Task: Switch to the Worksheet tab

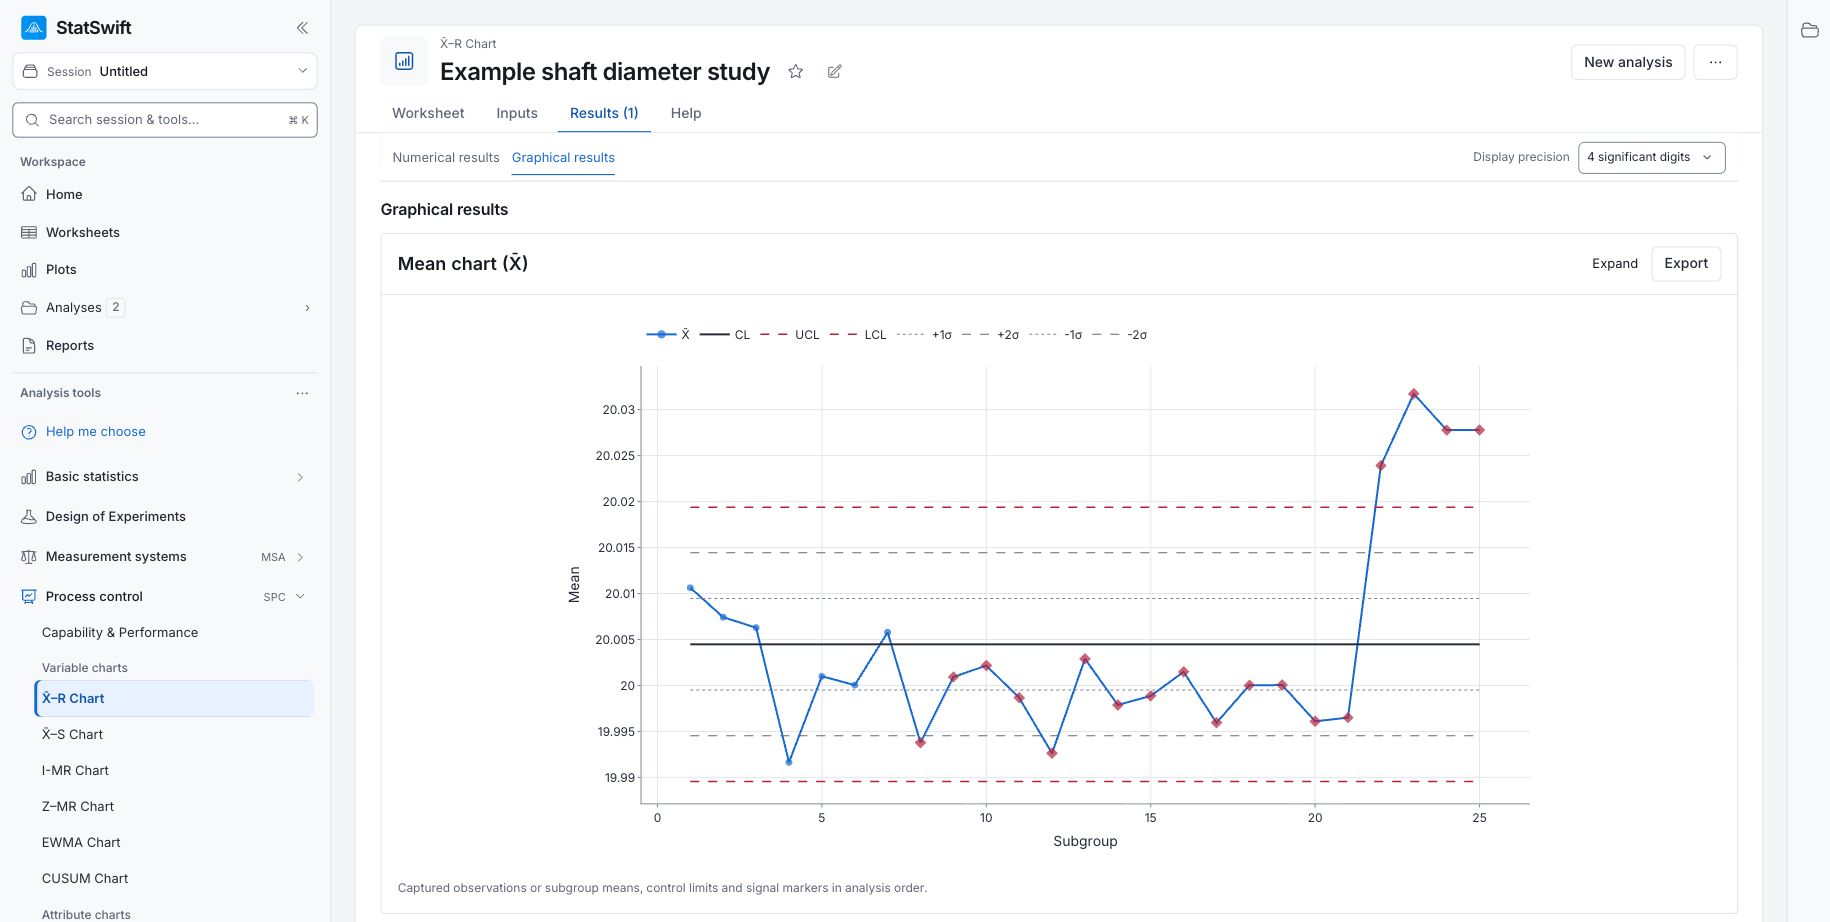Action: (428, 113)
